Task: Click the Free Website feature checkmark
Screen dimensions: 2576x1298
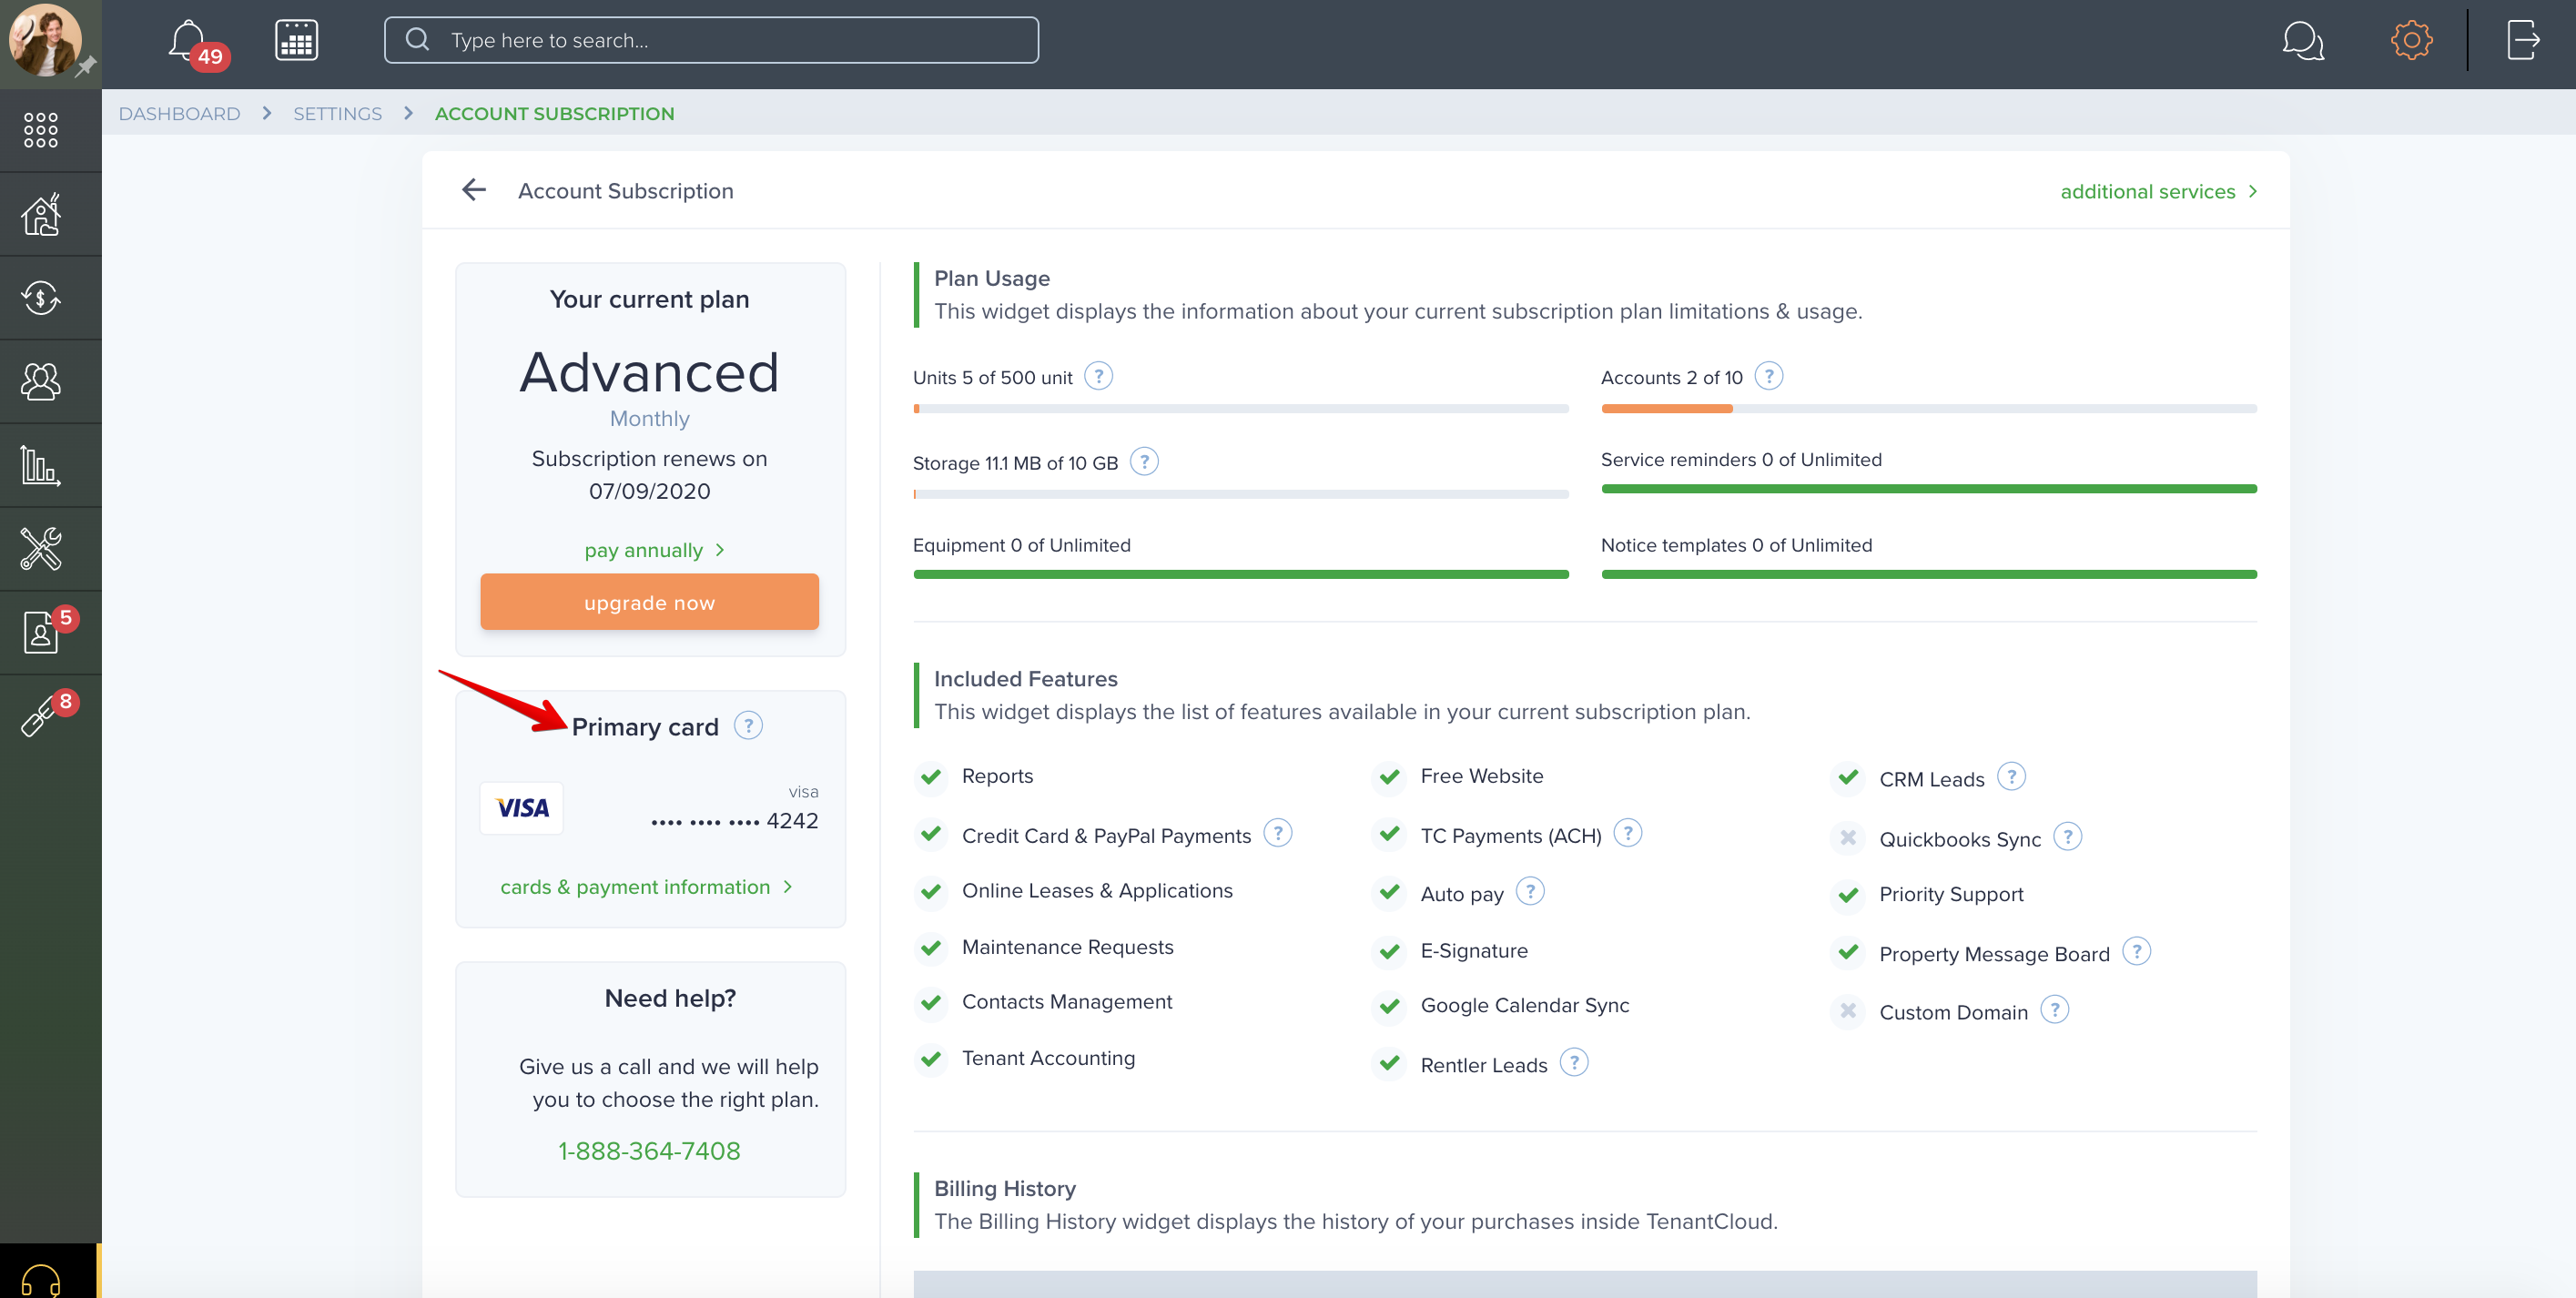Action: click(x=1389, y=777)
